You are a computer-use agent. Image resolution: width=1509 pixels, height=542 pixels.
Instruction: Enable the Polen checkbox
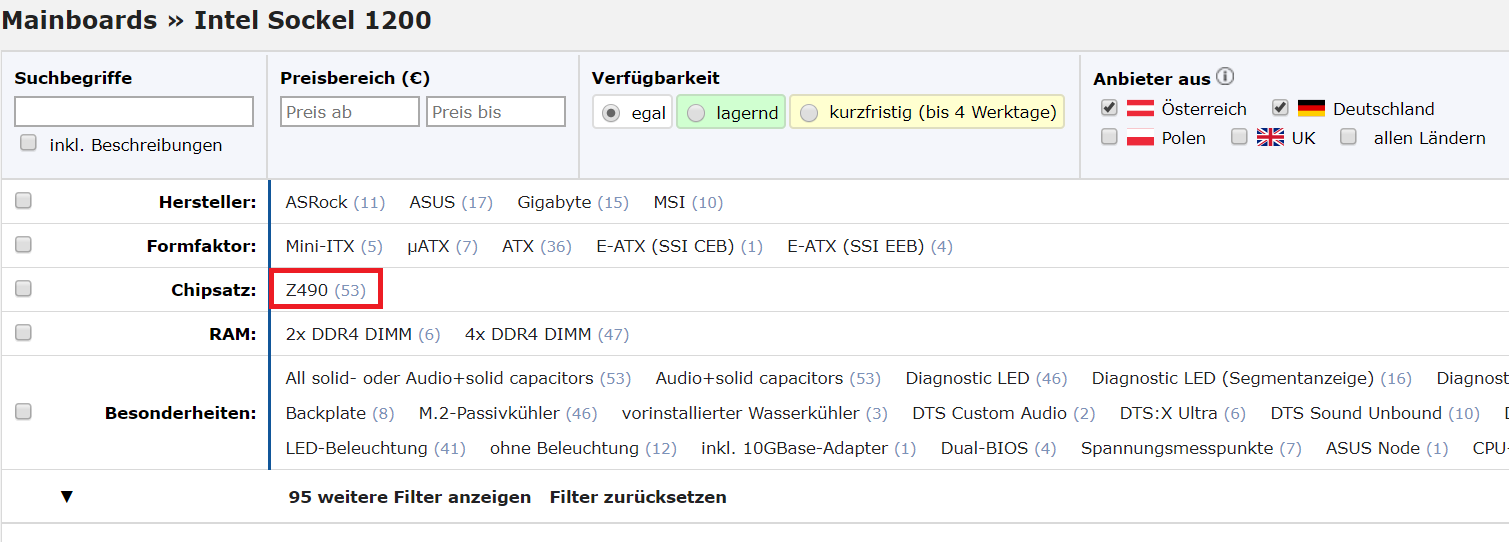point(1109,137)
